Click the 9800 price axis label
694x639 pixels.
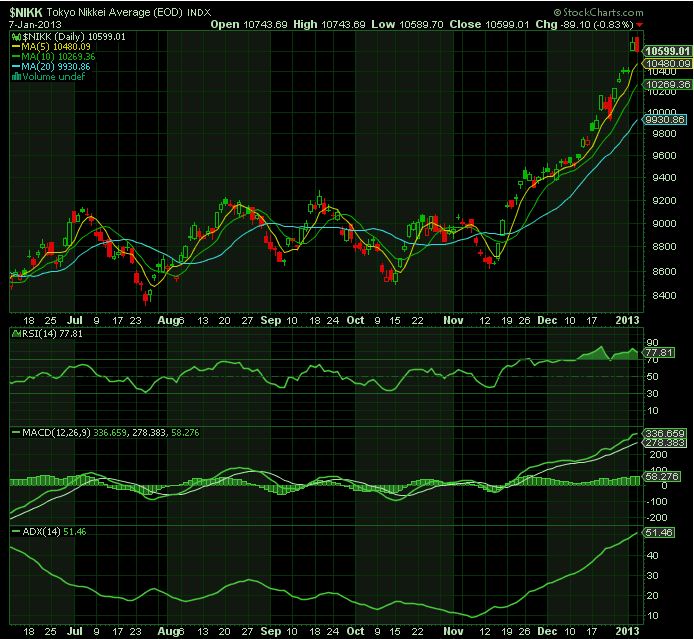point(664,134)
